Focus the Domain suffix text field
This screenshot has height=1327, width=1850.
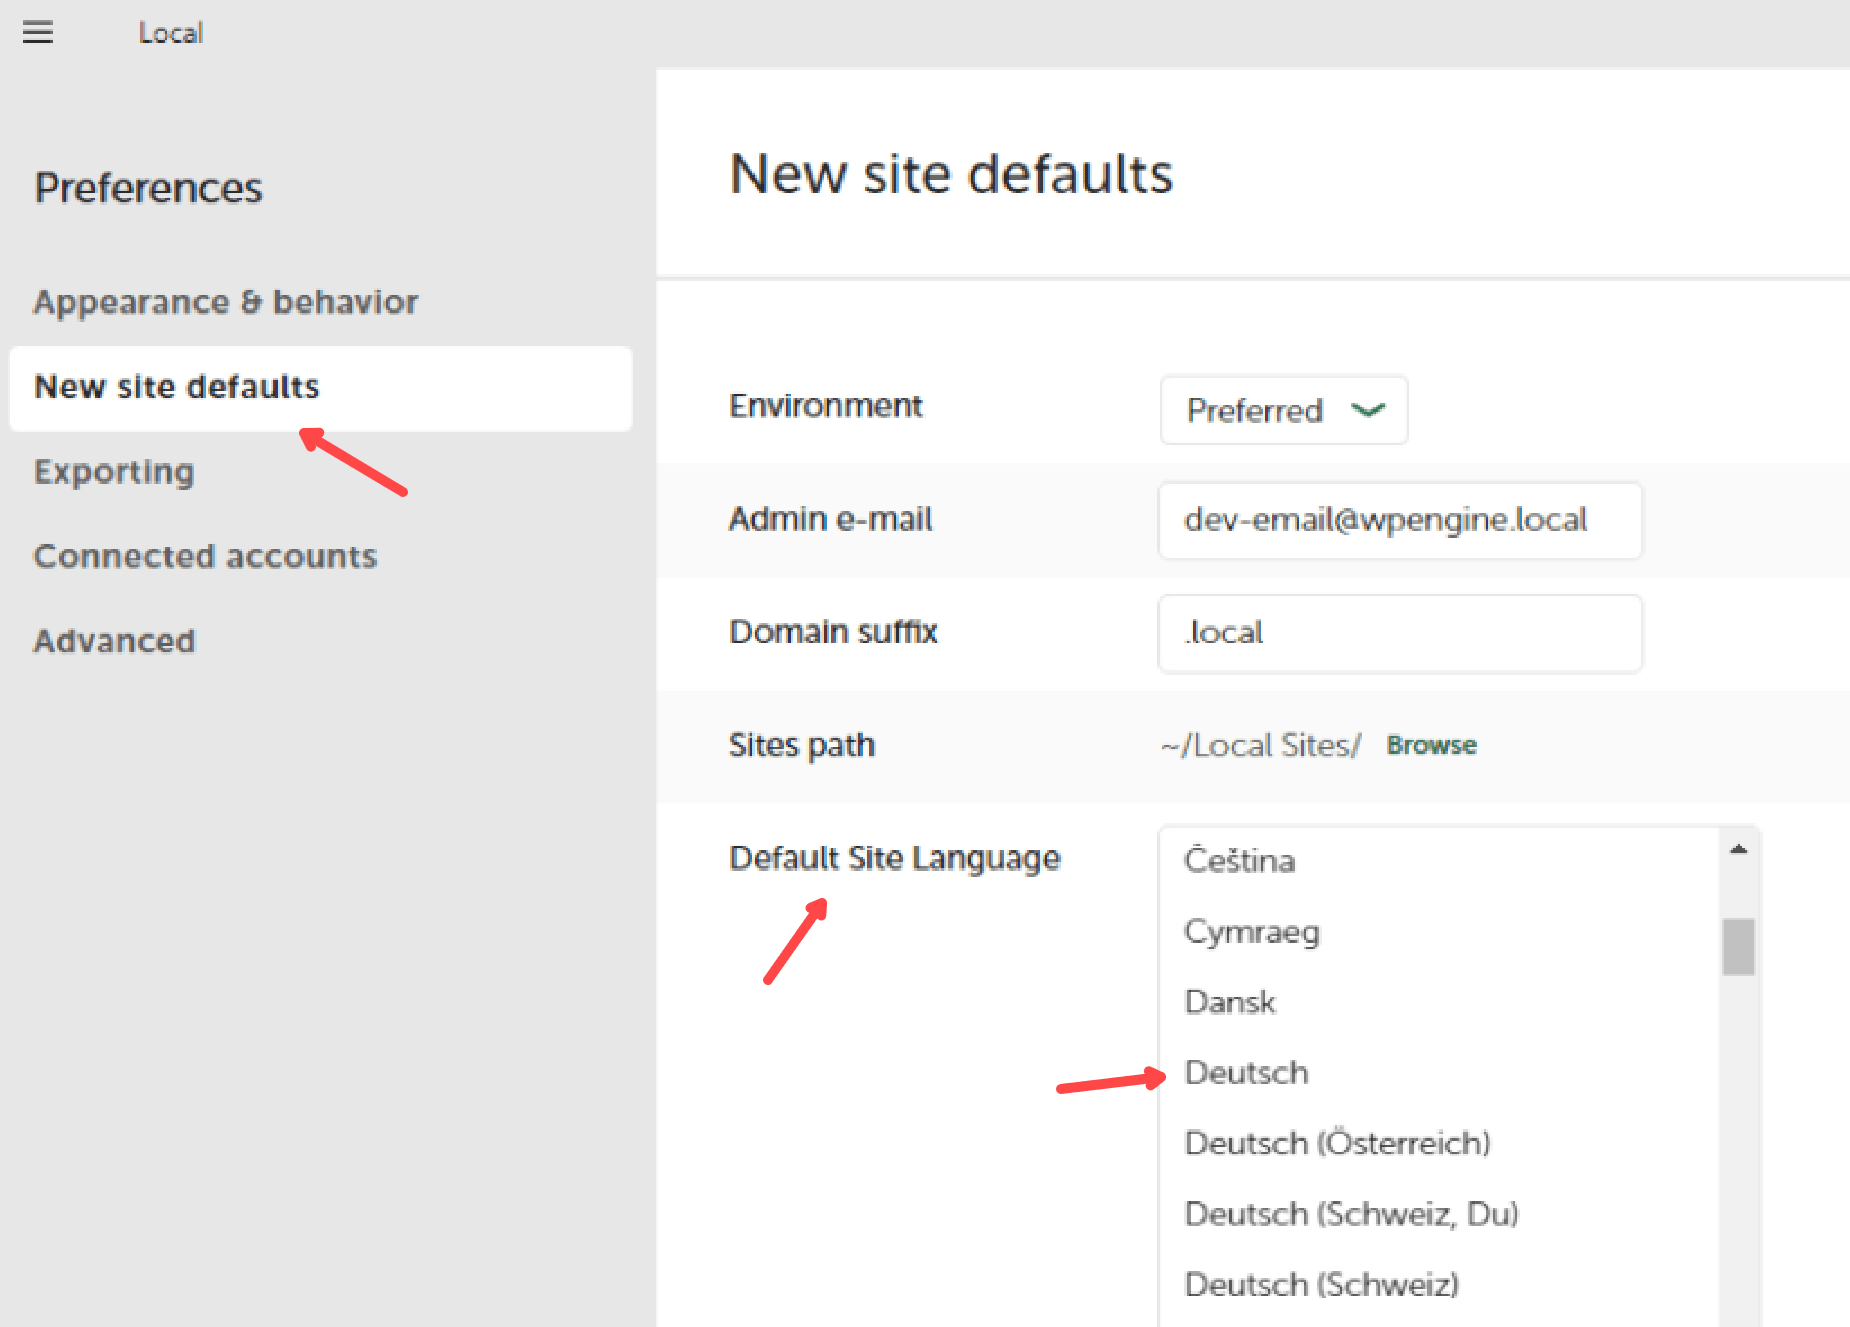[x=1399, y=633]
